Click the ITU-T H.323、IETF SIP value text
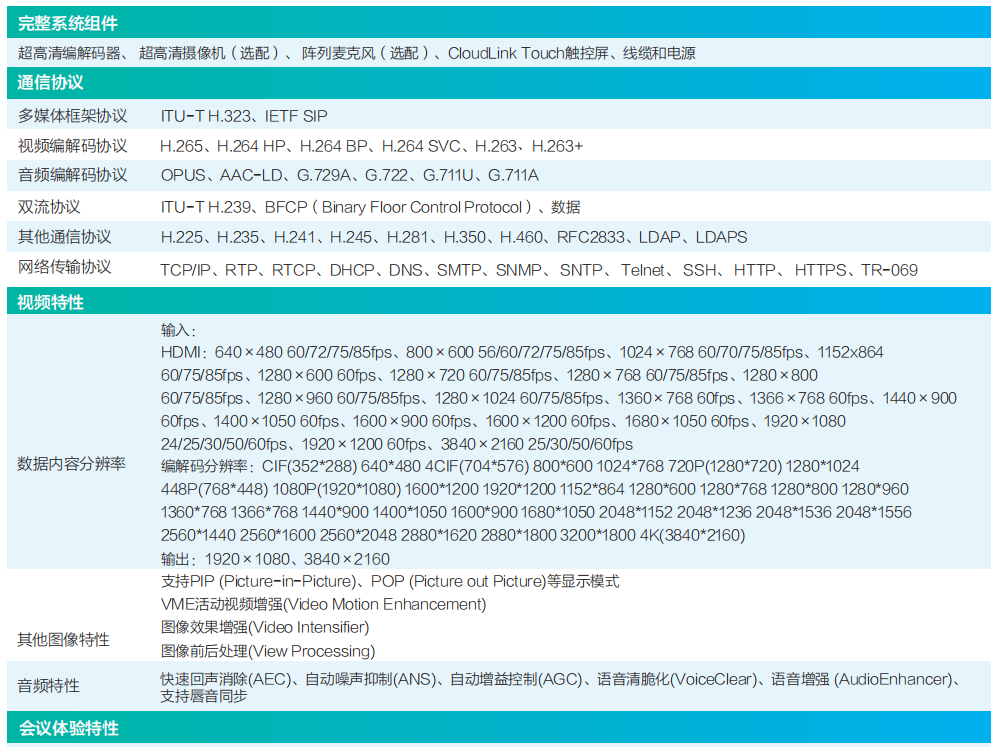The width and height of the screenshot is (999, 747). point(244,116)
